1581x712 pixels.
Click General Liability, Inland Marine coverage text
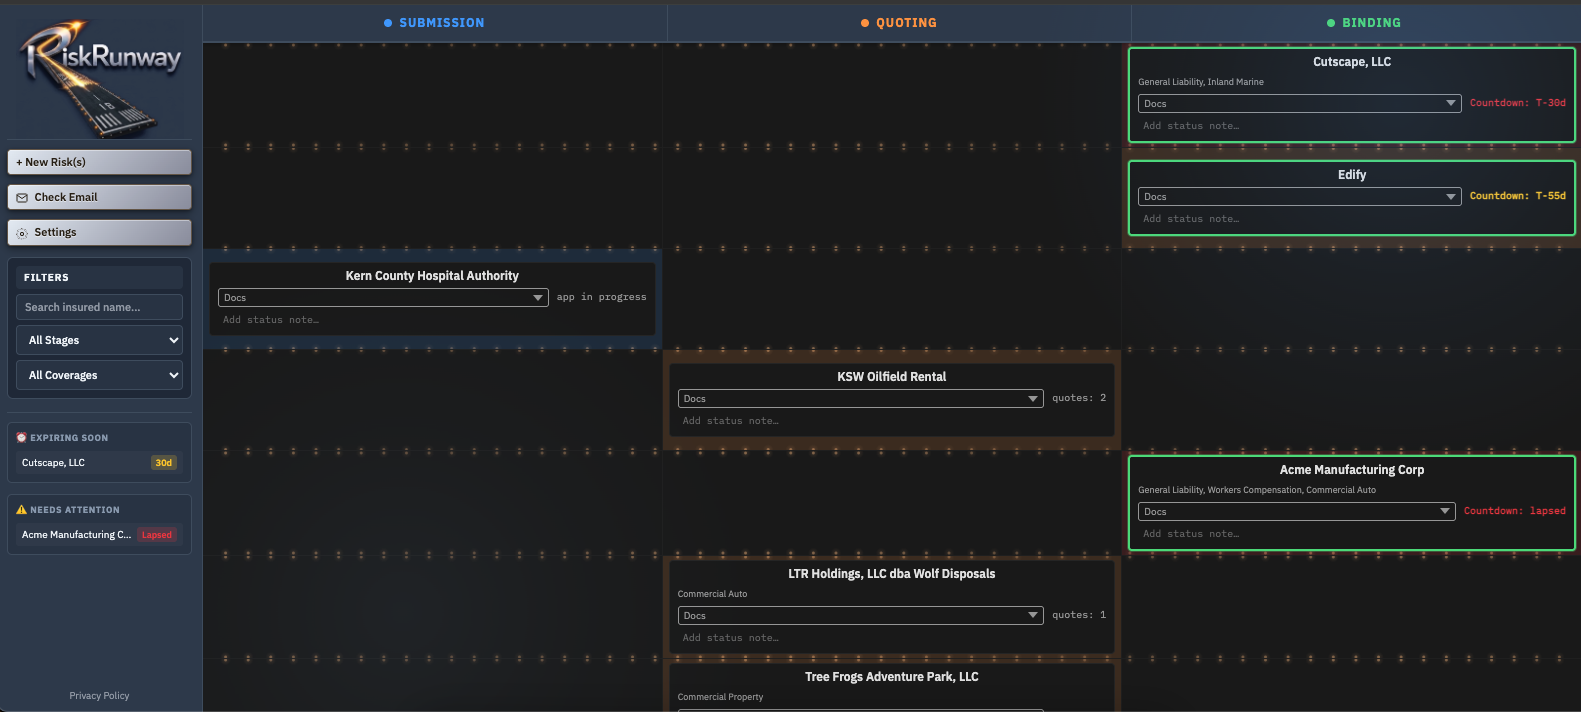tap(1201, 82)
